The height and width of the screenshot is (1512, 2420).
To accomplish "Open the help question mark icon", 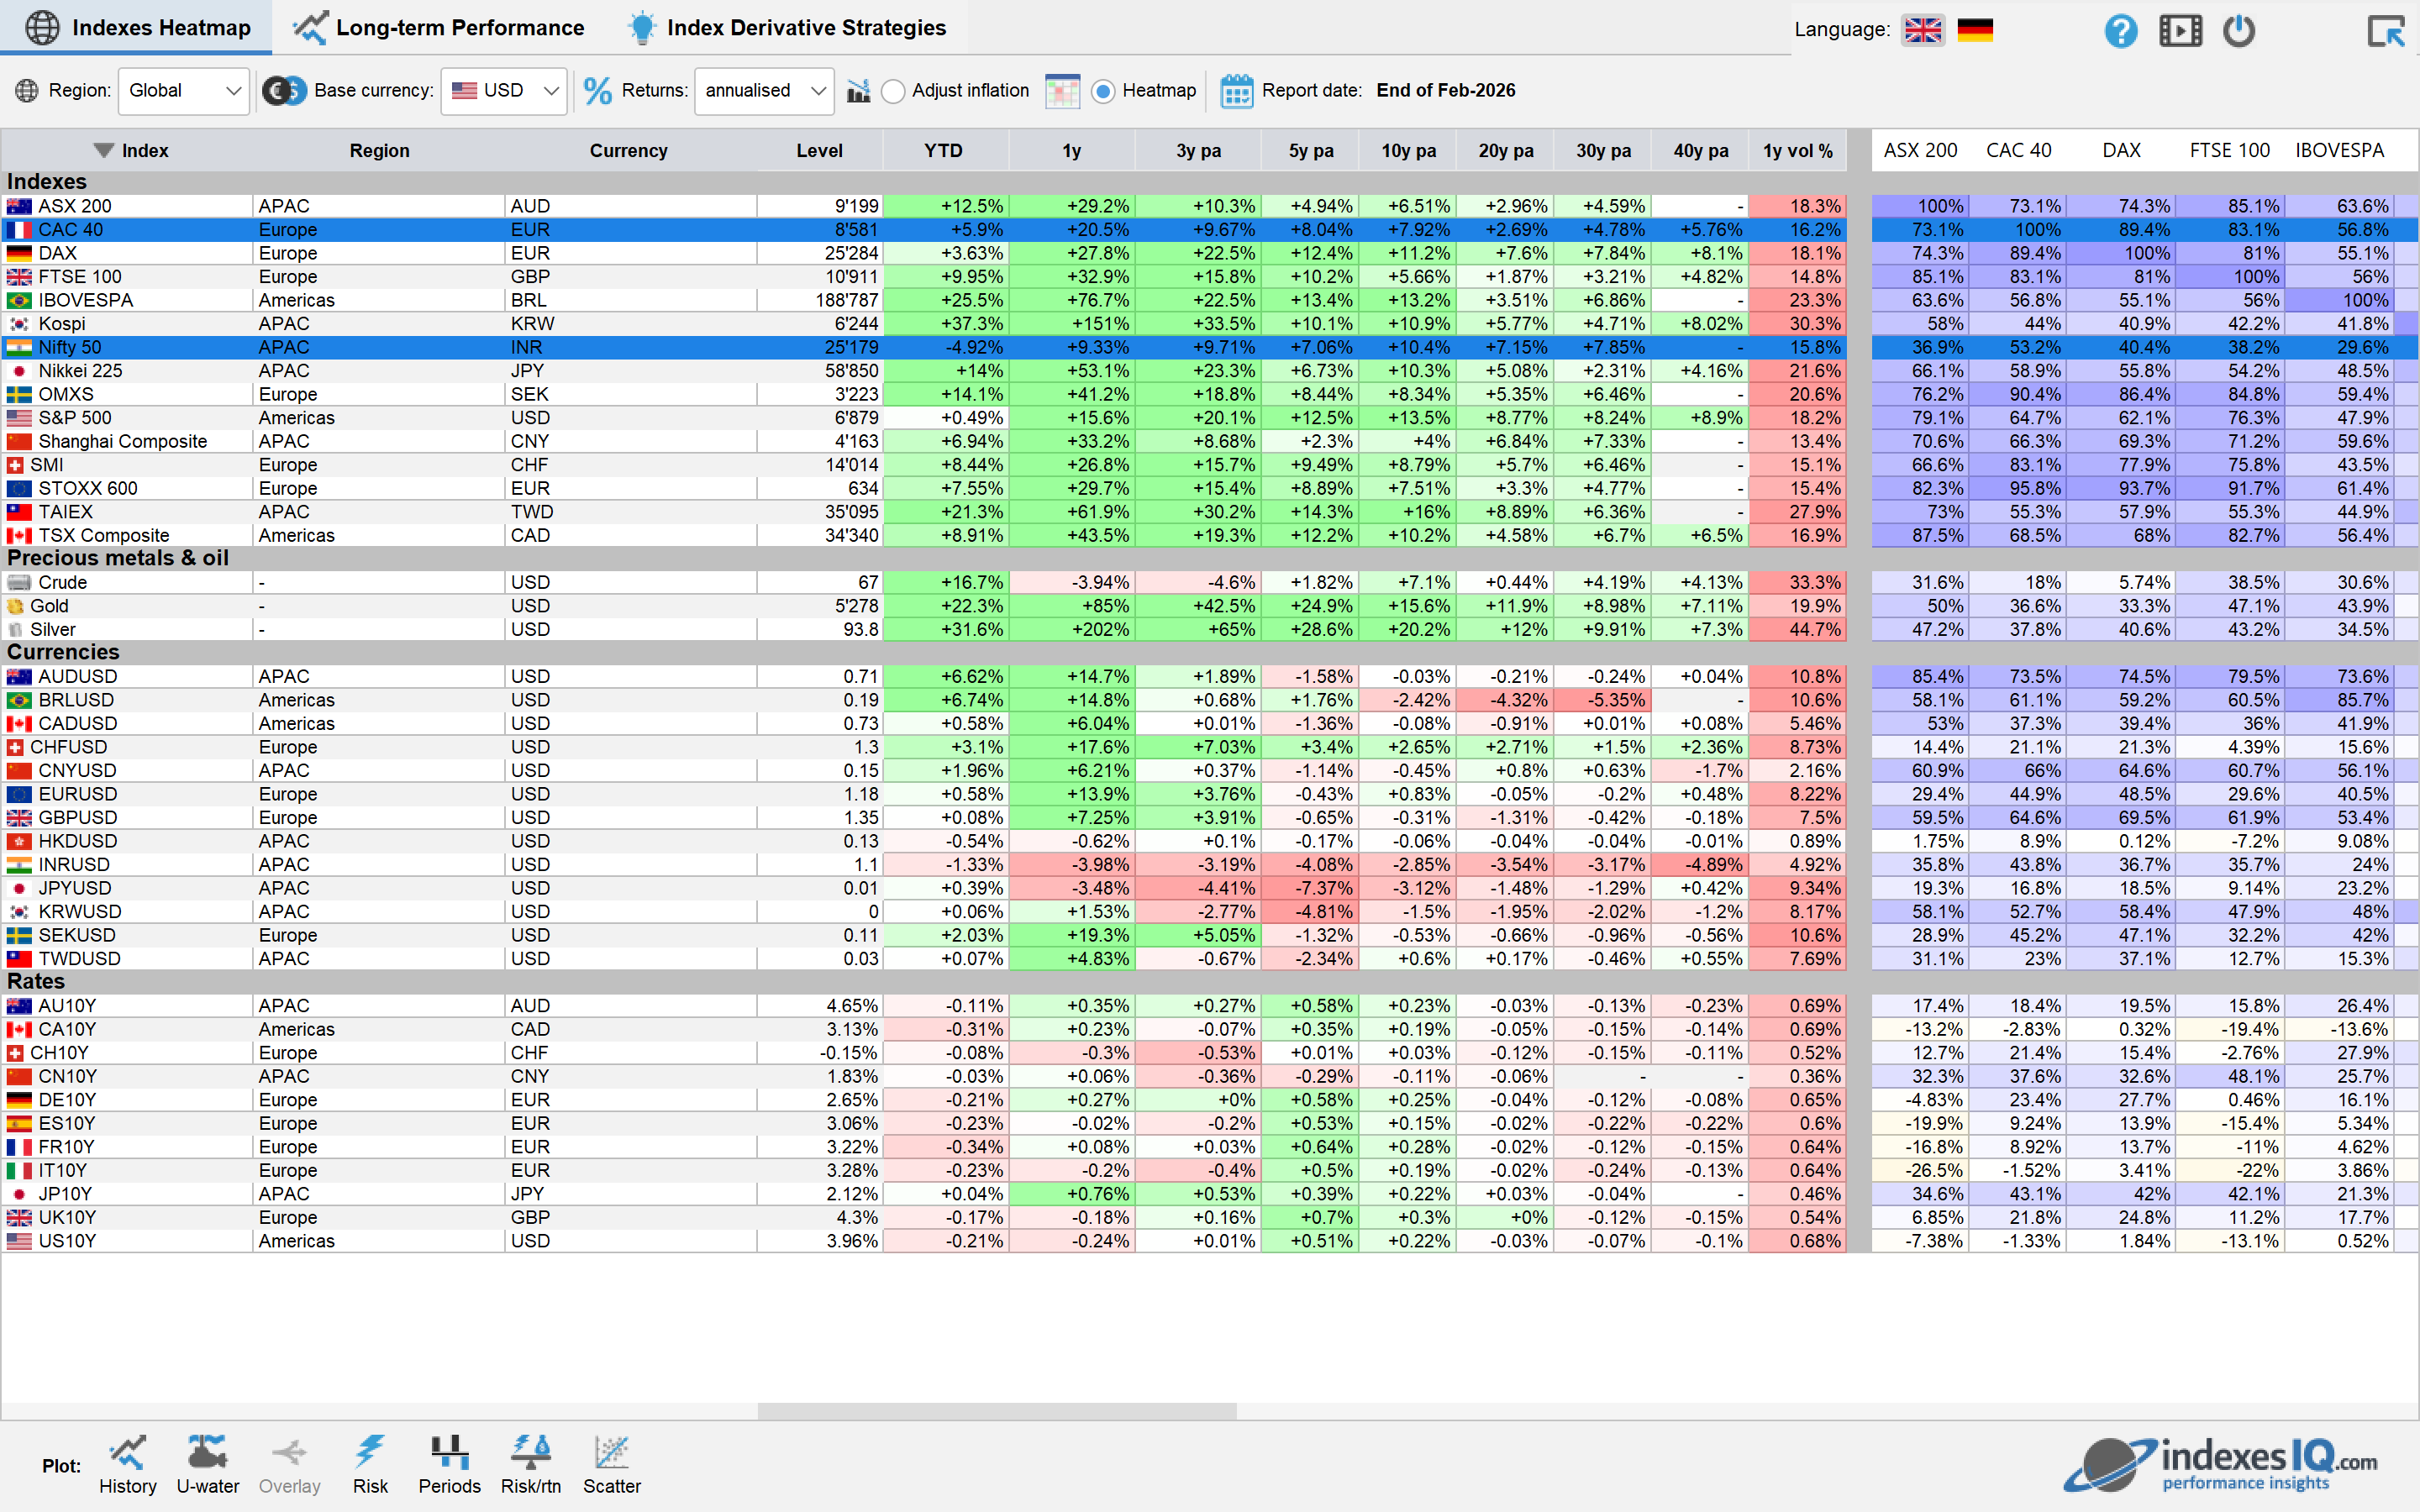I will 2120,30.
